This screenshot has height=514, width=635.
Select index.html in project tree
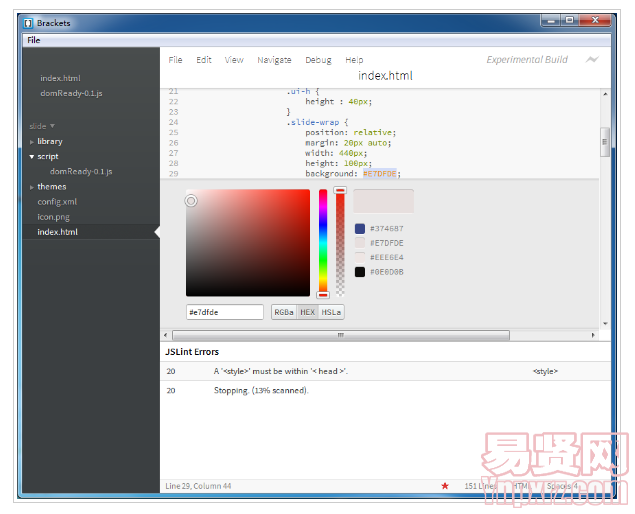click(x=91, y=232)
